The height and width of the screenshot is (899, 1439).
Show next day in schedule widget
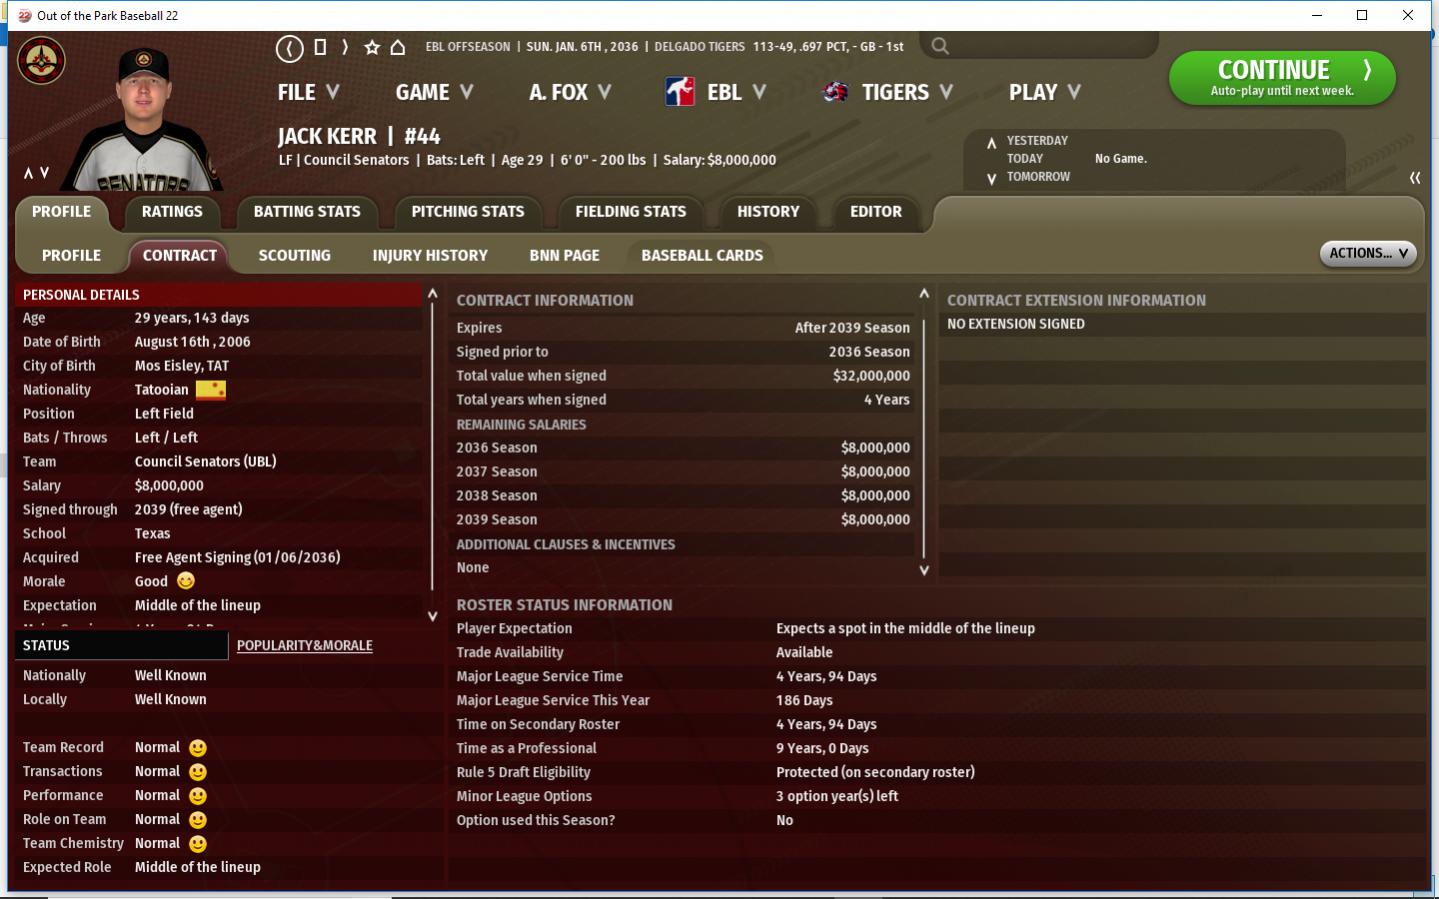tap(991, 178)
